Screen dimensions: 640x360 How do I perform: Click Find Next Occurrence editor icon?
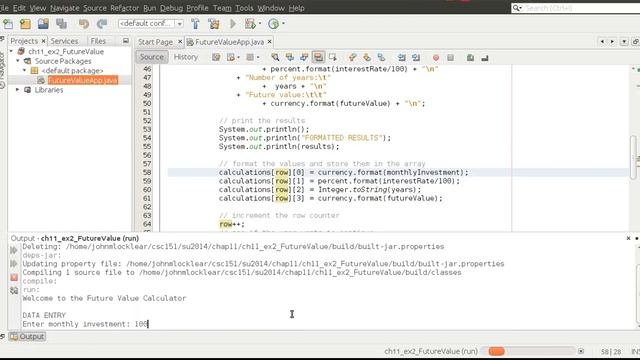[x=304, y=58]
